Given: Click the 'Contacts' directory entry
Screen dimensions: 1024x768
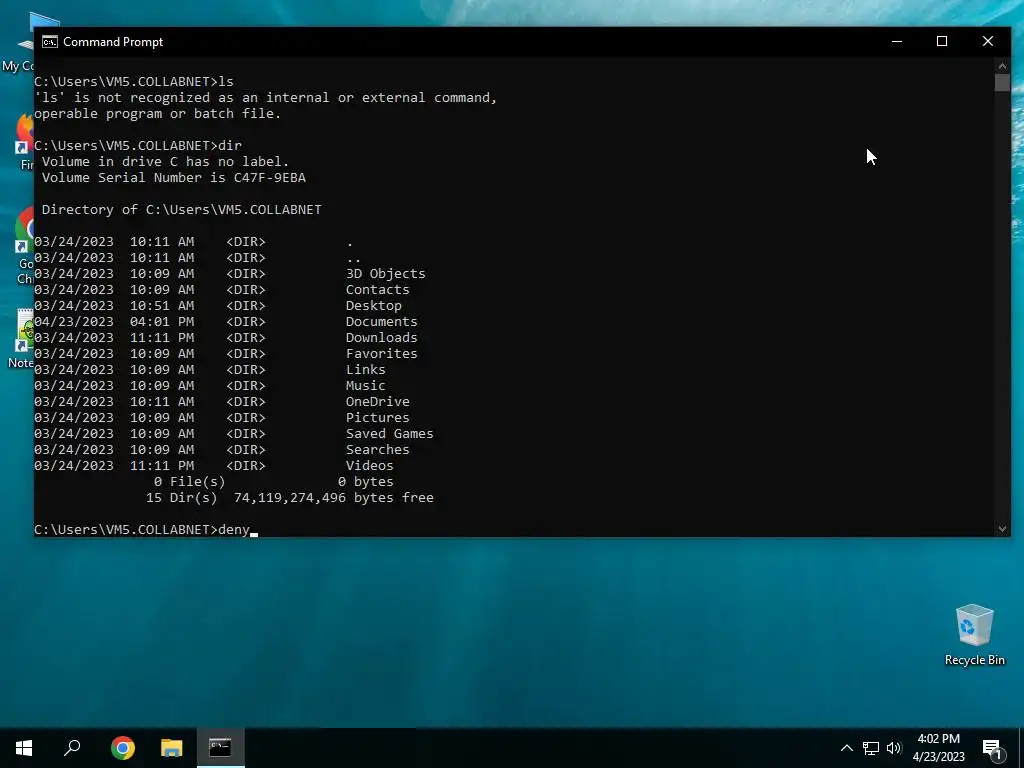Looking at the screenshot, I should click(377, 289).
